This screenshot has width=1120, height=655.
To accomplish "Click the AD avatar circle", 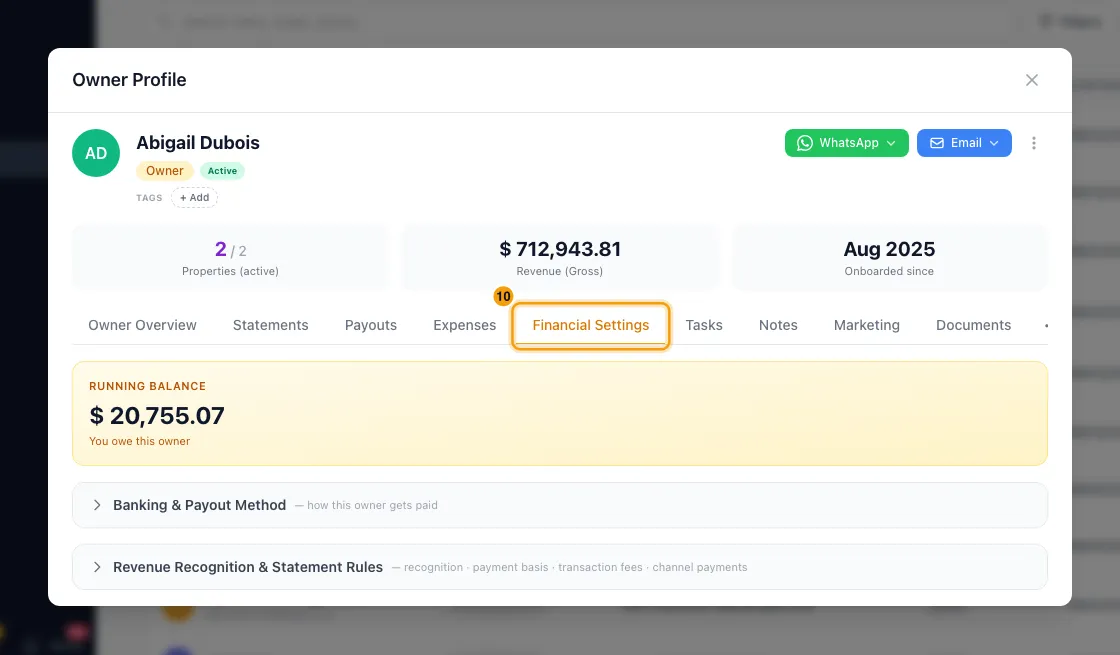I will tap(96, 153).
